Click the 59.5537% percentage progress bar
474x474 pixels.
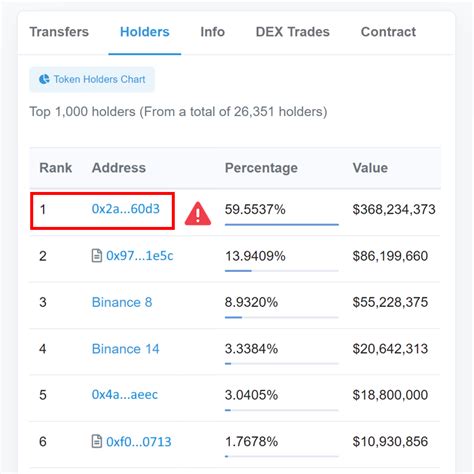(282, 225)
